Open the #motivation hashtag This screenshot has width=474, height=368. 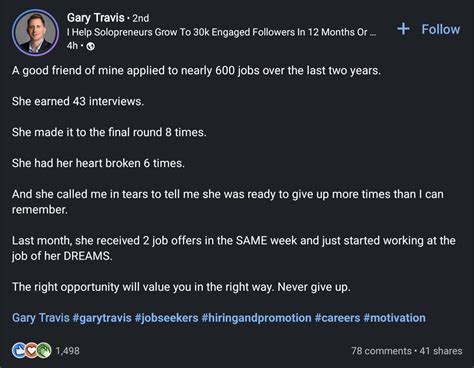click(395, 318)
